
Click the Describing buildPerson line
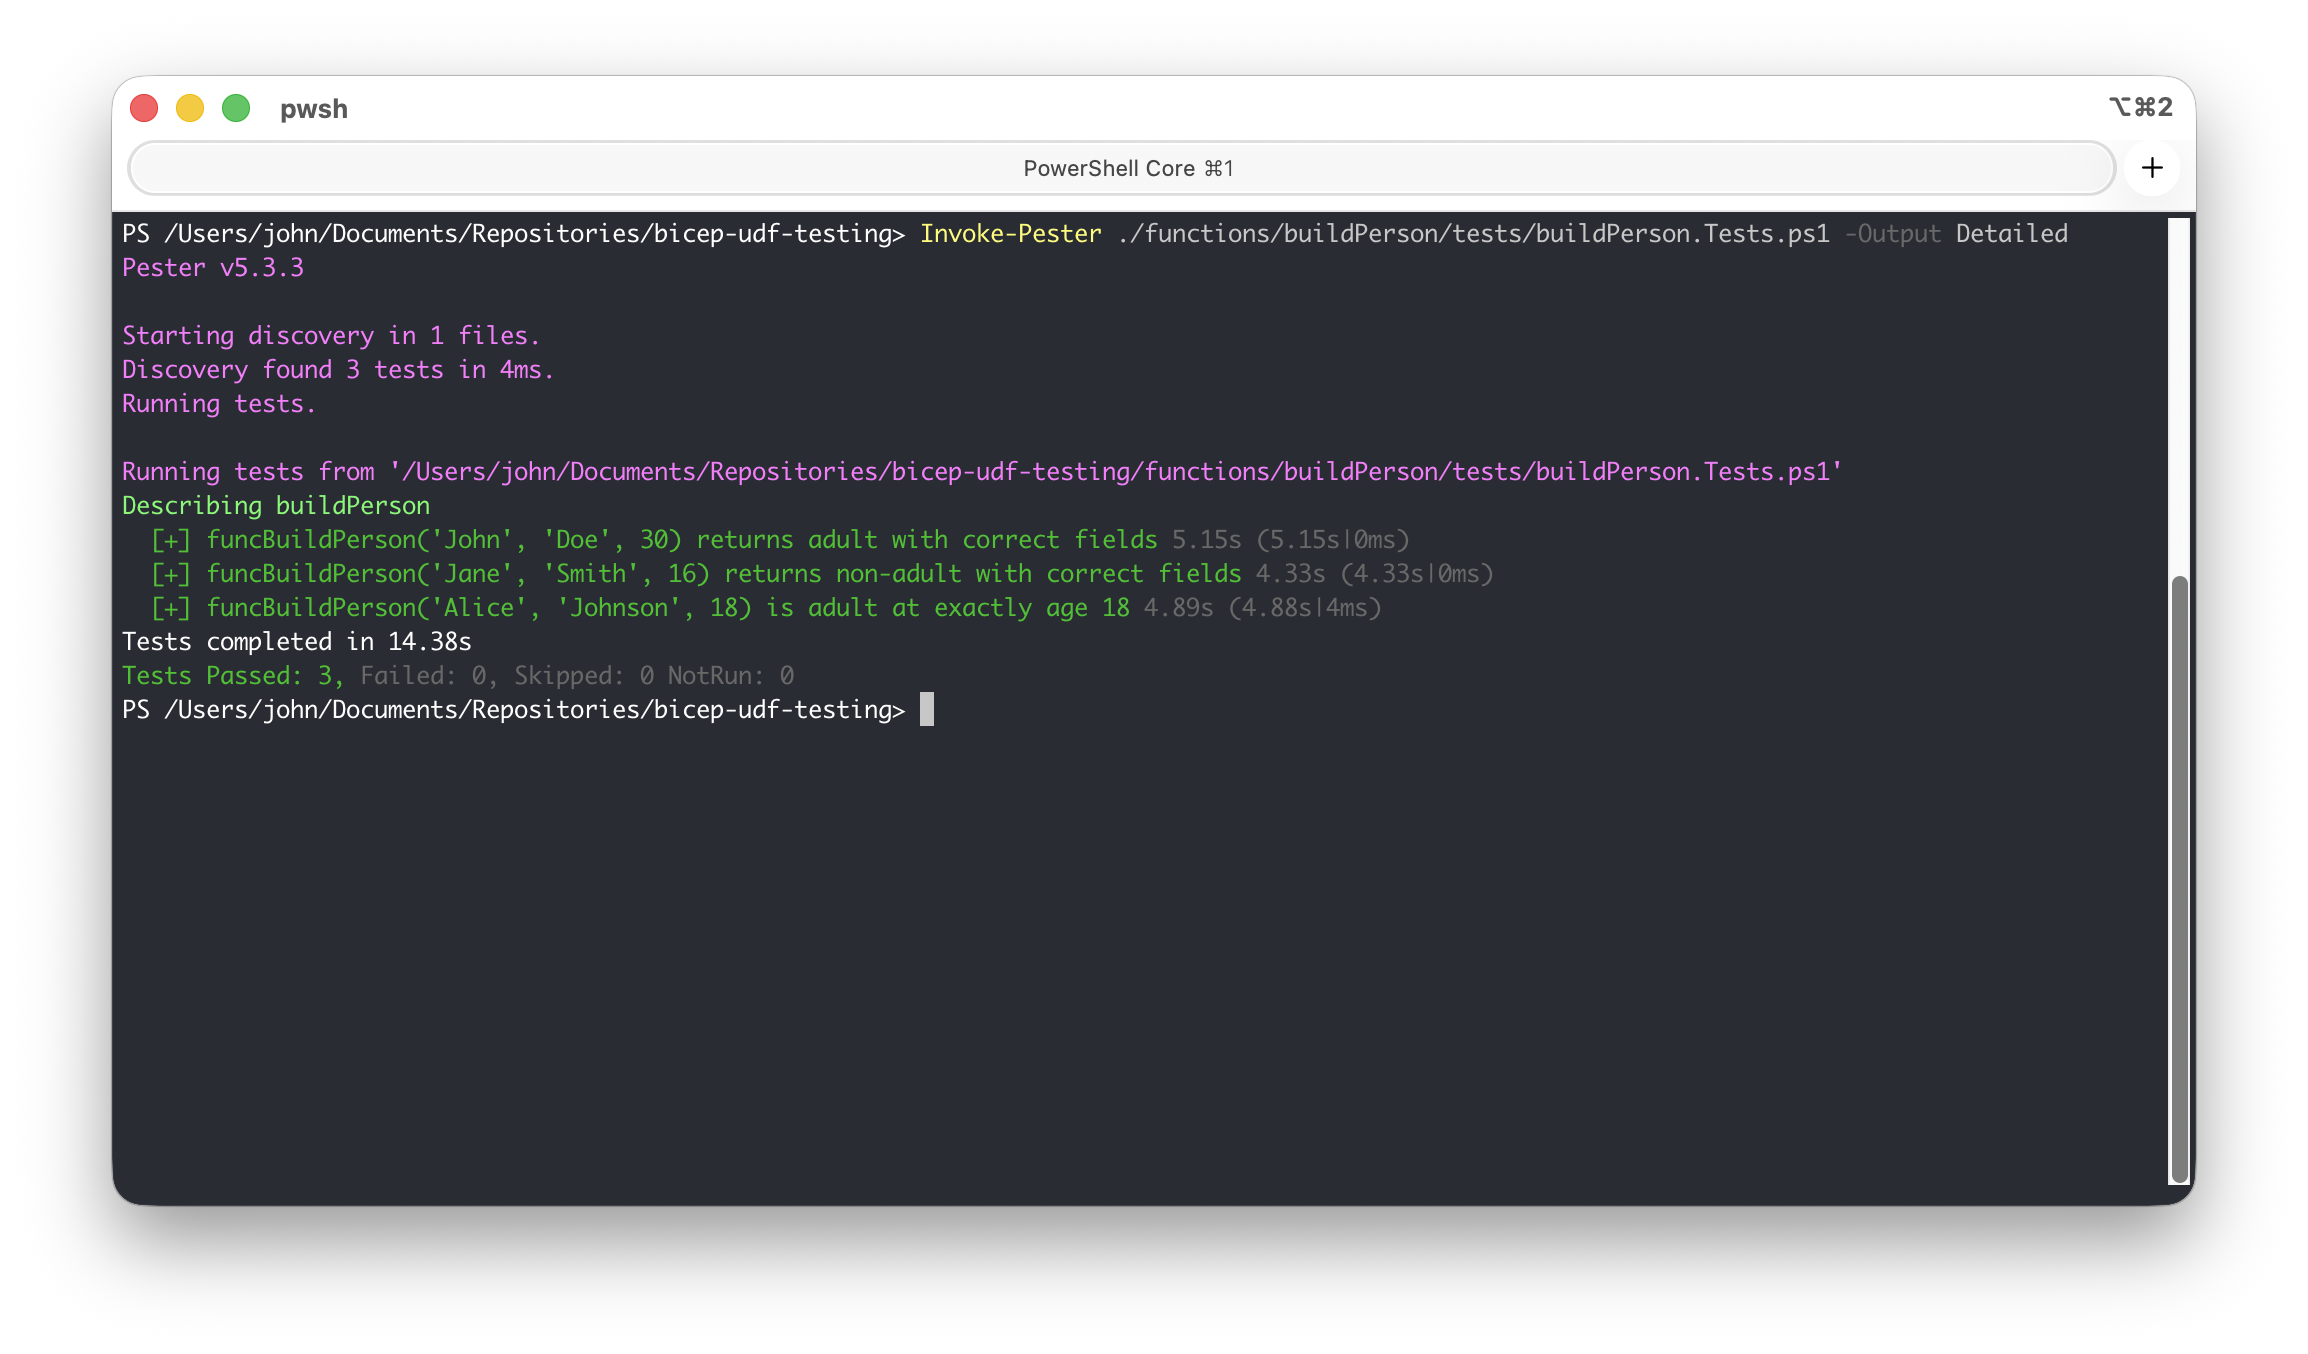coord(275,506)
